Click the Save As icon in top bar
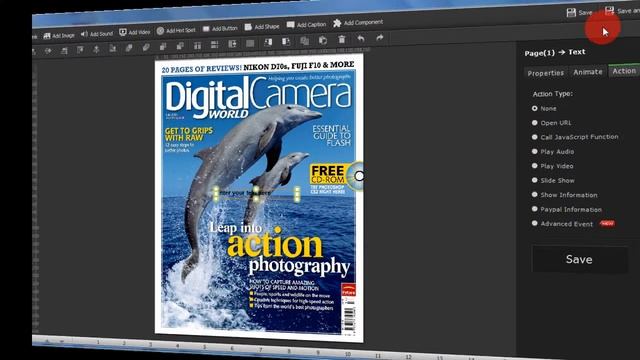640x360 pixels. (609, 11)
